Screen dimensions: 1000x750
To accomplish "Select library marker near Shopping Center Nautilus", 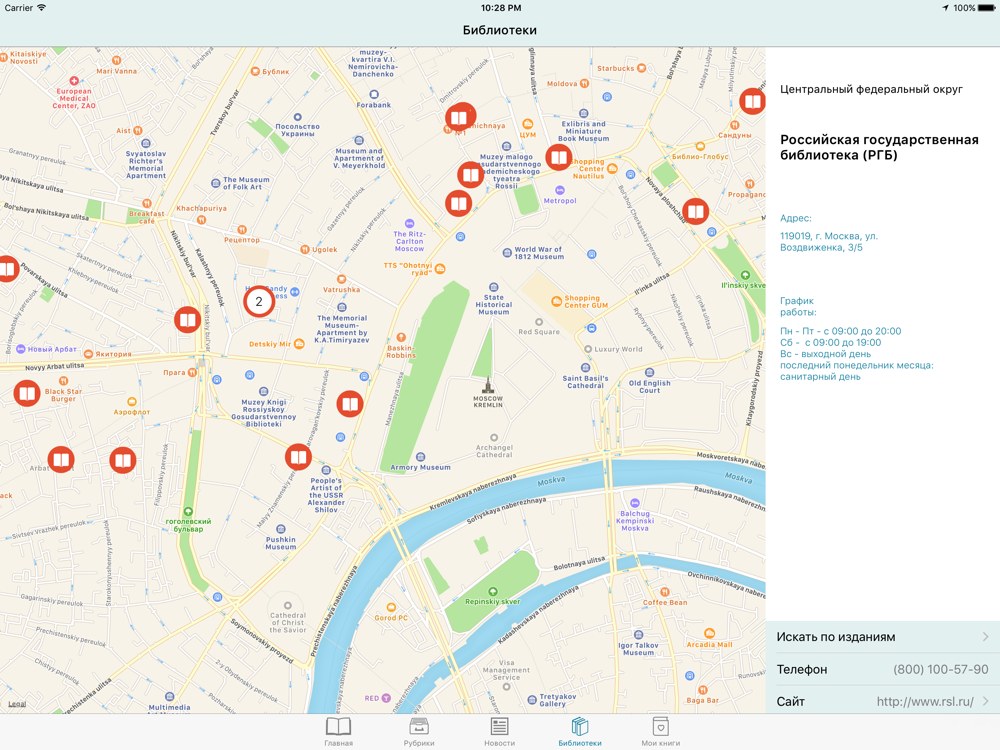I will (559, 157).
